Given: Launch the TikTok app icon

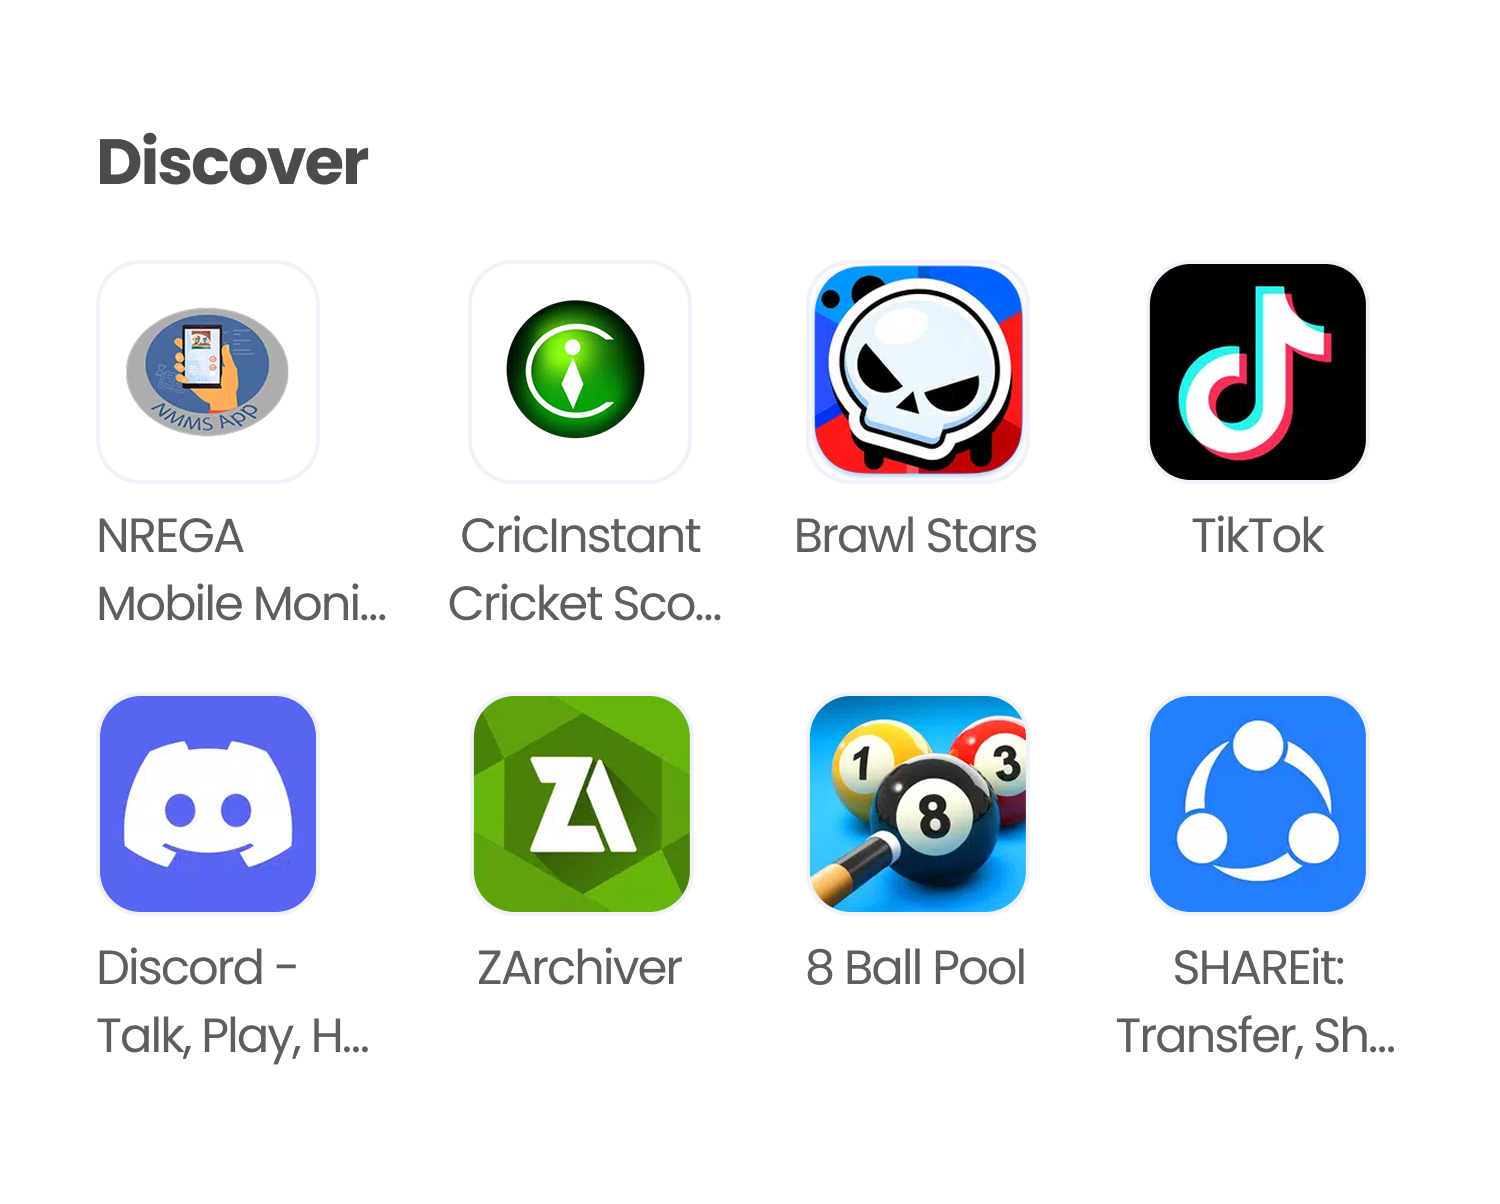Looking at the screenshot, I should click(1258, 372).
